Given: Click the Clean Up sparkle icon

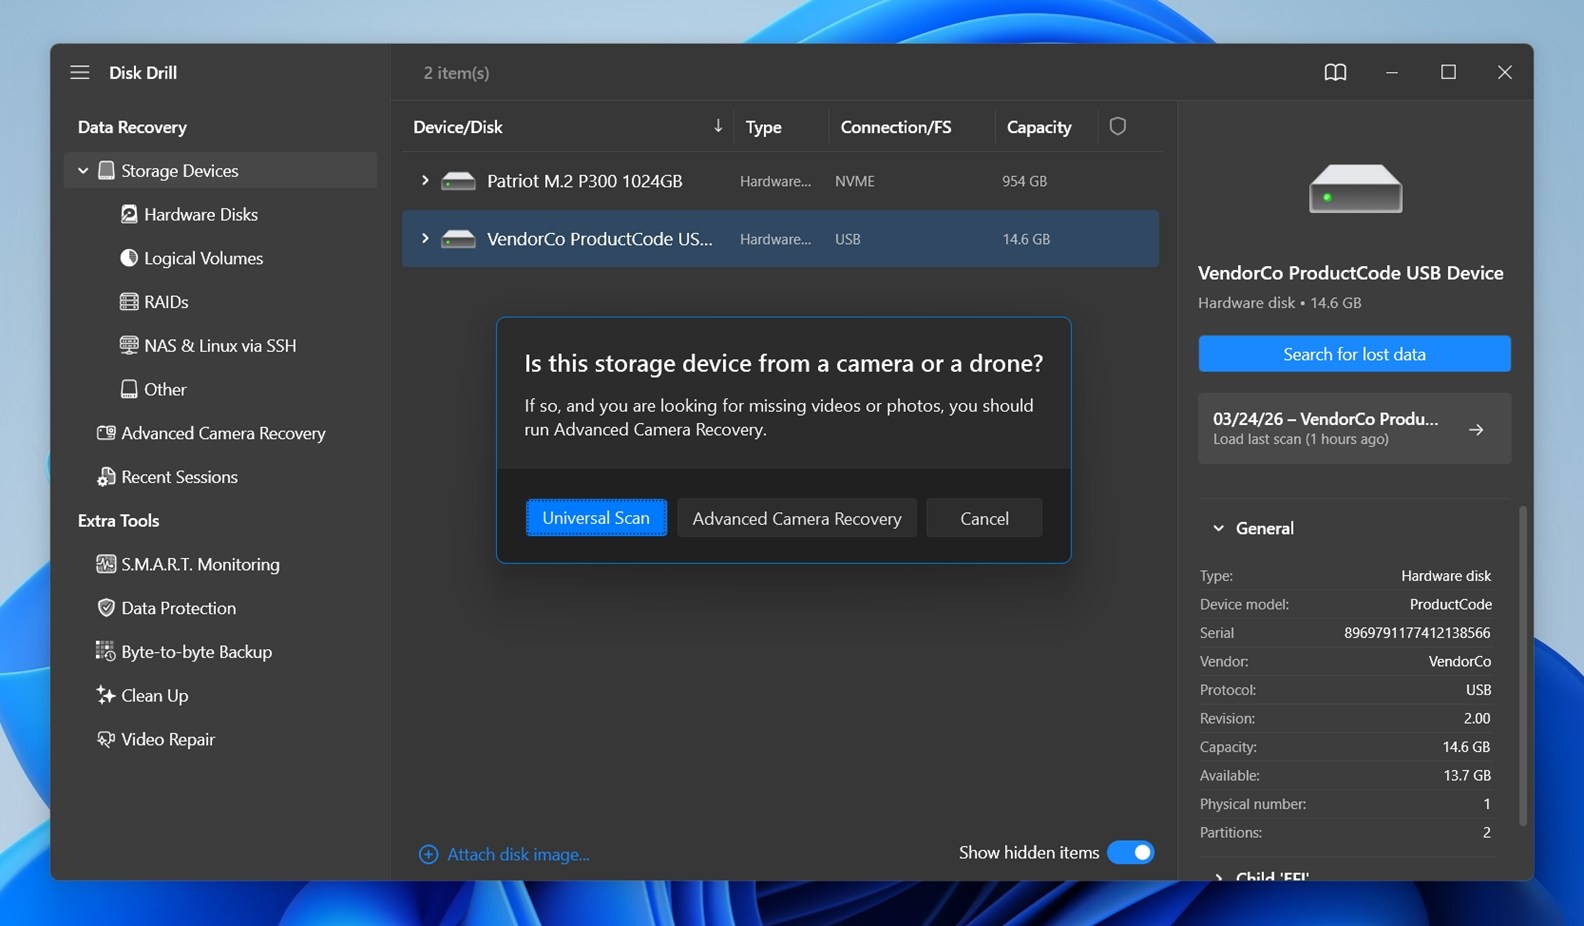Looking at the screenshot, I should point(106,695).
